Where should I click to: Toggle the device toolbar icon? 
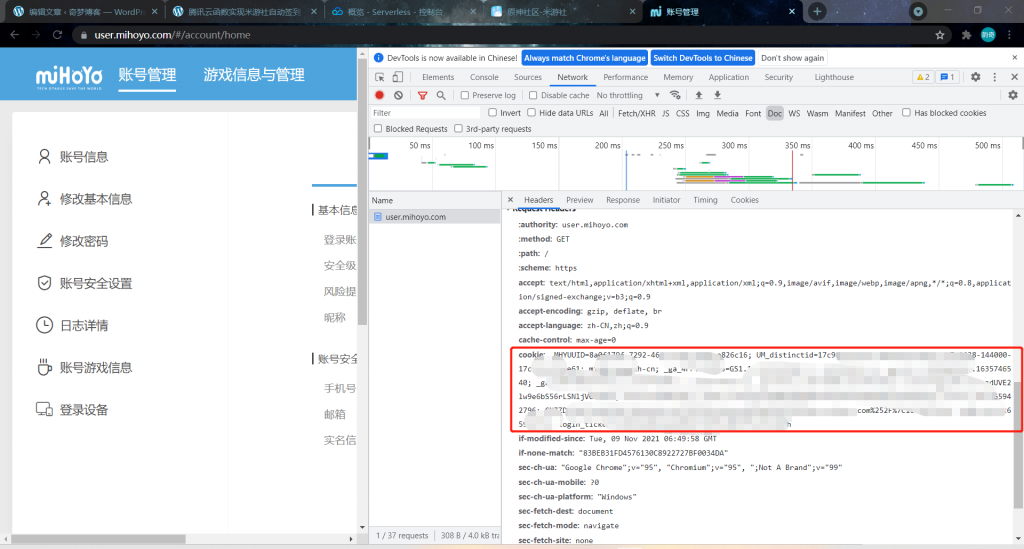(x=397, y=77)
